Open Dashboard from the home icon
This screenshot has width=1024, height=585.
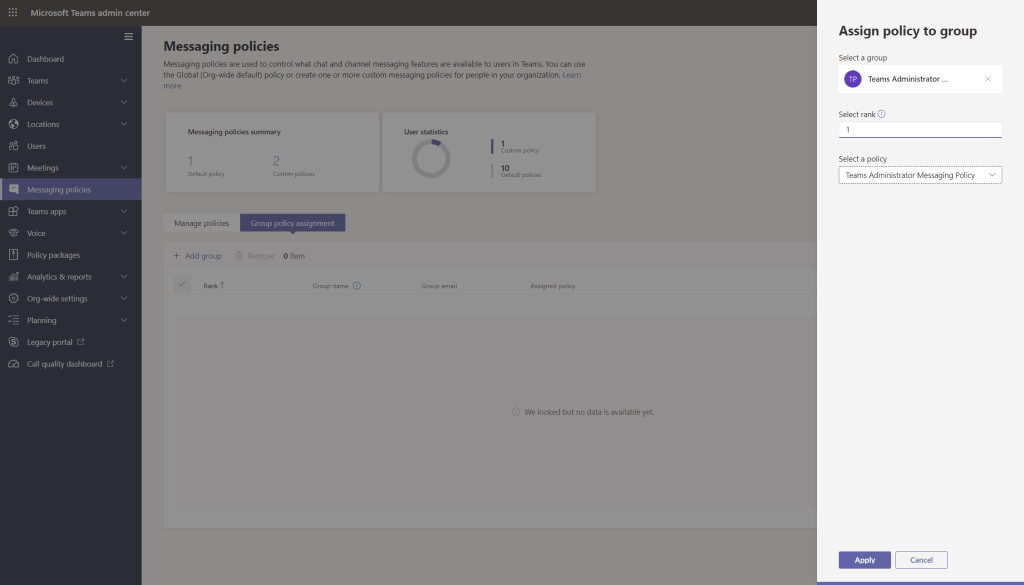click(x=13, y=59)
